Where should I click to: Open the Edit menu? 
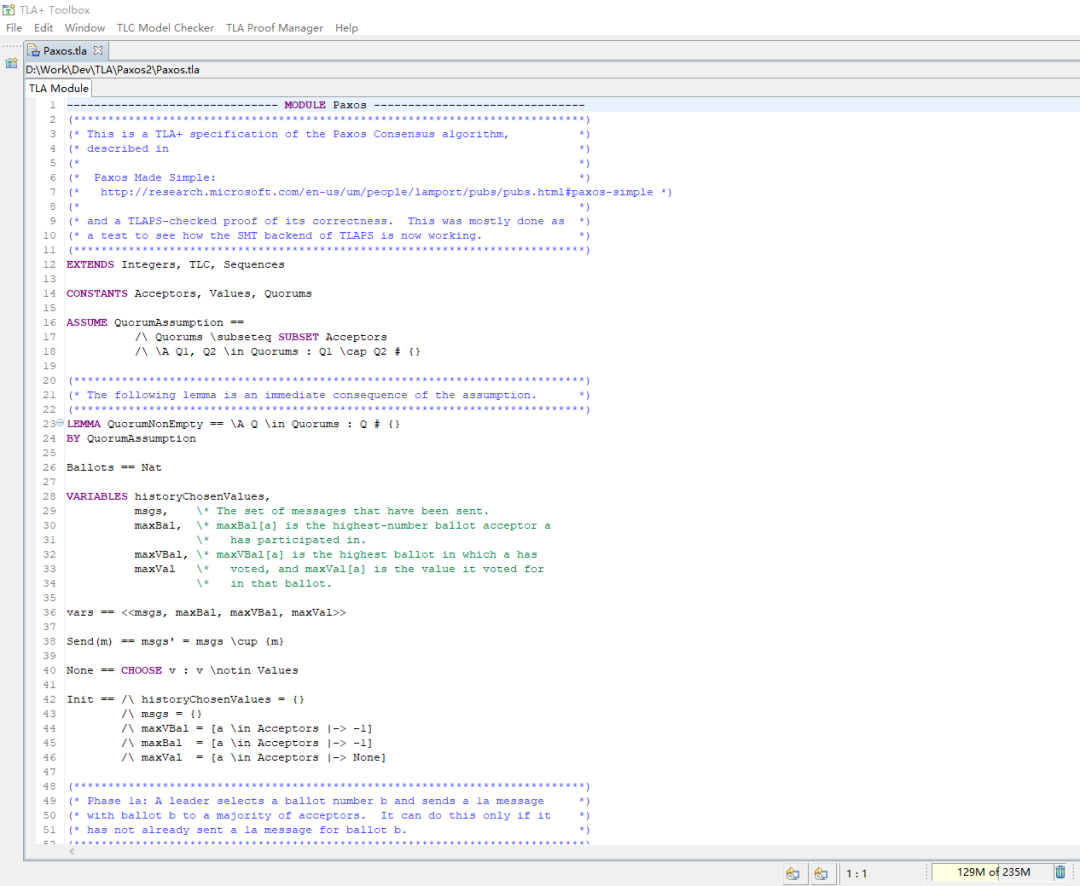click(x=43, y=28)
